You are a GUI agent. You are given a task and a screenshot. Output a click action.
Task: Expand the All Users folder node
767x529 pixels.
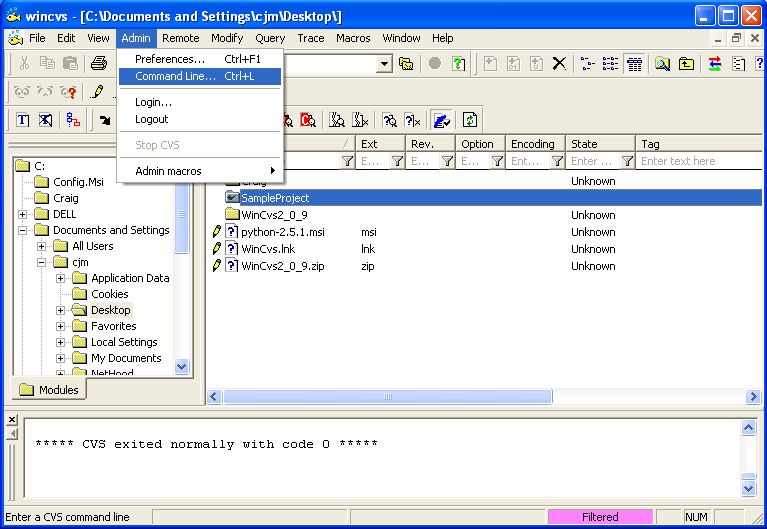click(x=42, y=246)
